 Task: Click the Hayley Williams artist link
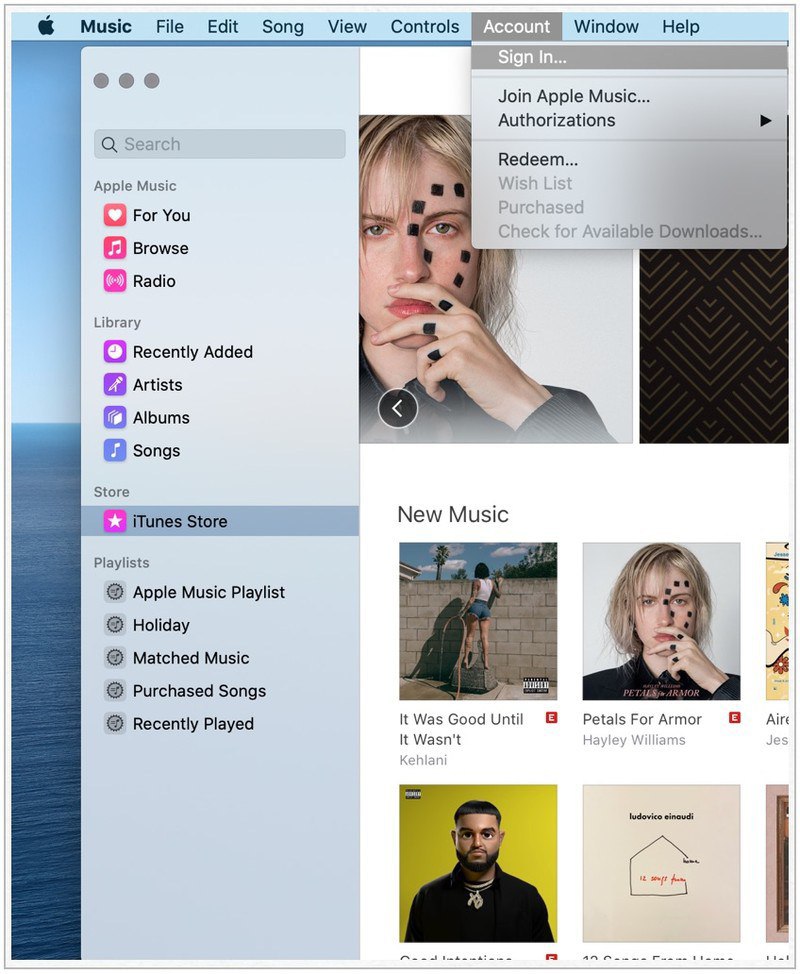pyautogui.click(x=634, y=740)
